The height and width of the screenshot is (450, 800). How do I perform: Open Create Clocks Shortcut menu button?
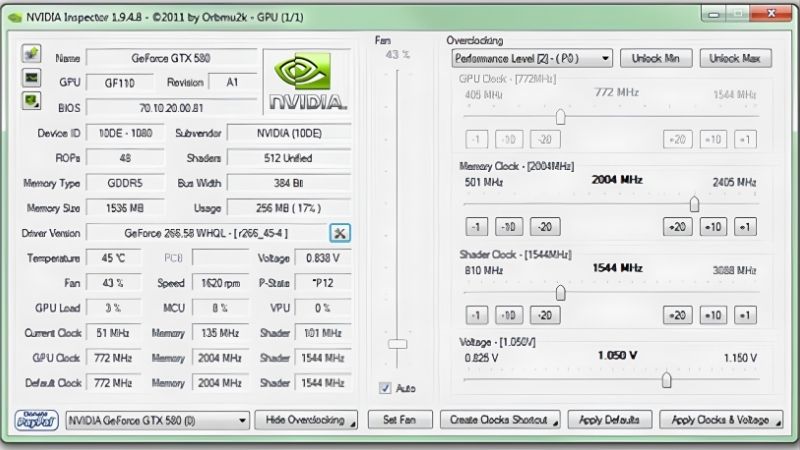(500, 420)
